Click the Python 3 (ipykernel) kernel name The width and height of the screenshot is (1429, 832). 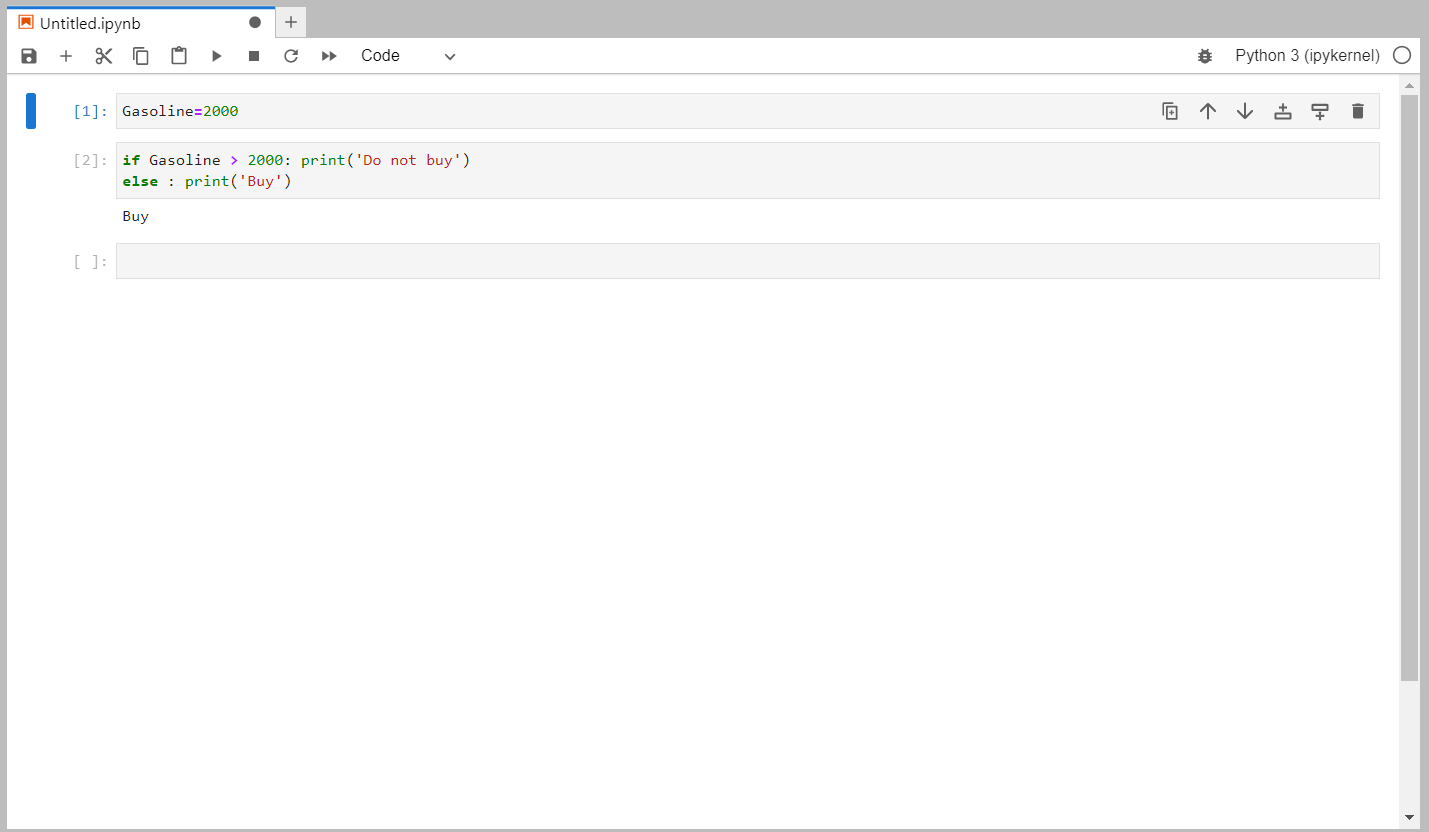pos(1307,56)
